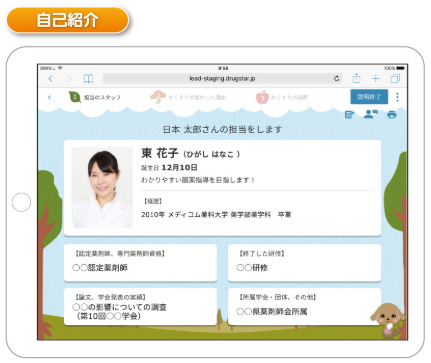The image size is (431, 363).
Task: Tap the puppy mascot character
Action: (x=388, y=320)
